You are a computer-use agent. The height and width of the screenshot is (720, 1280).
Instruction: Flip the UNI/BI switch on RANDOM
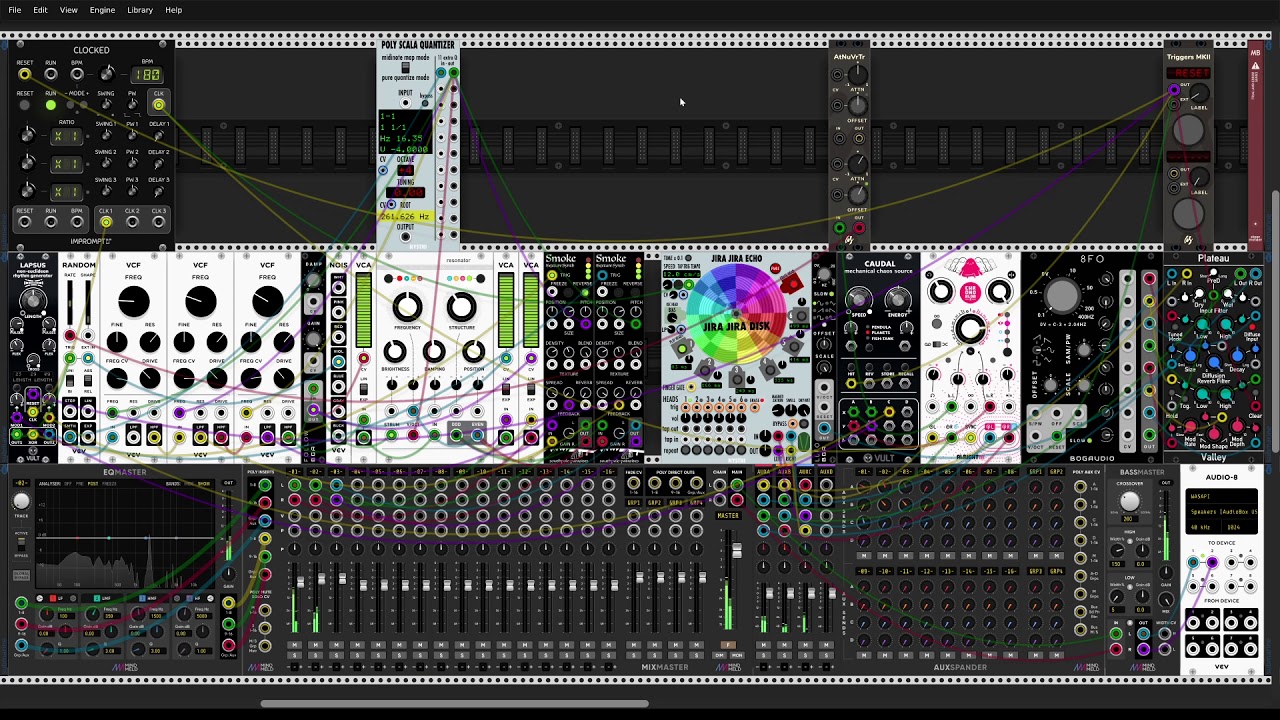tap(70, 381)
